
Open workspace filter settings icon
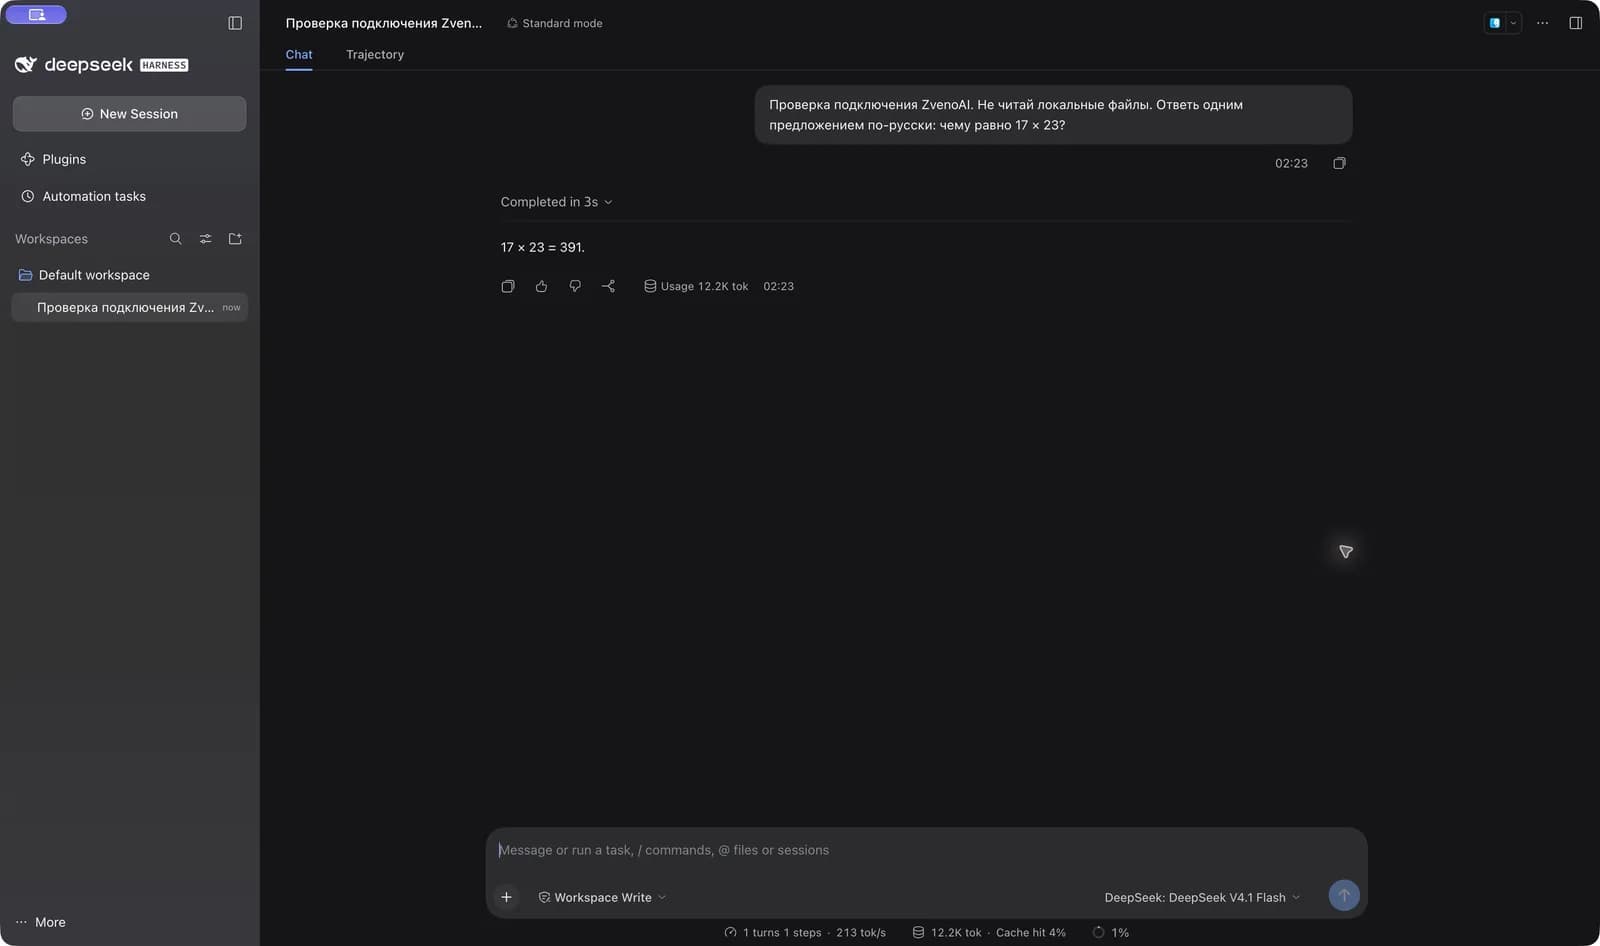click(205, 239)
